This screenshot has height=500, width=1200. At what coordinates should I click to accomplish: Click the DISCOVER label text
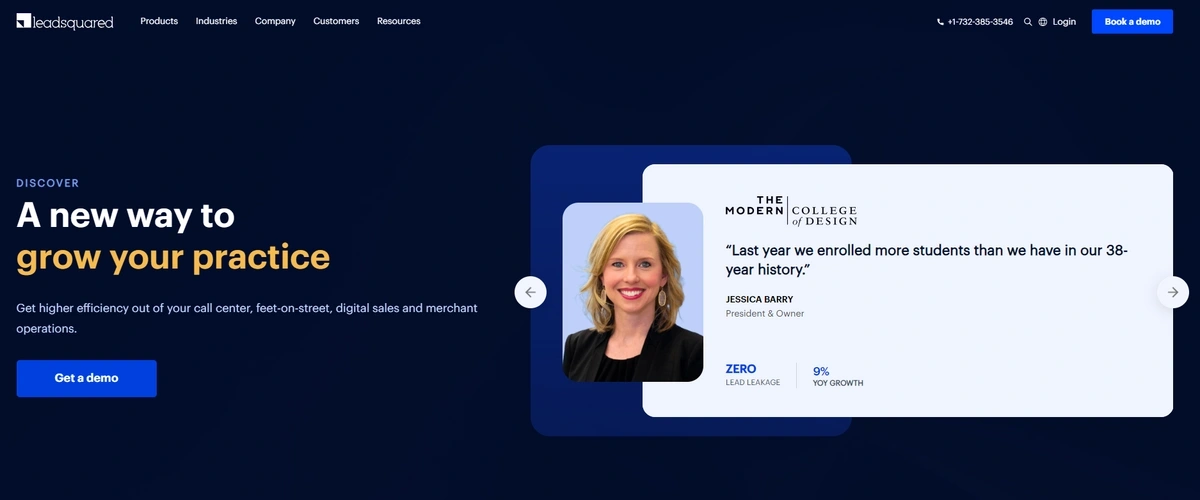(48, 183)
